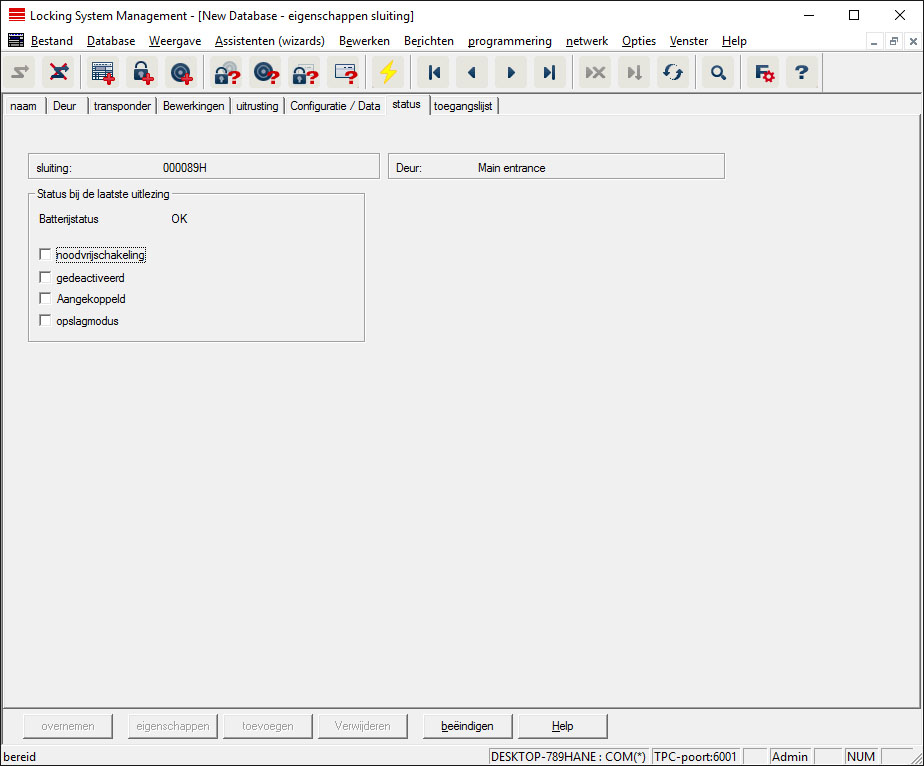Go to next record arrow
Screen dimensions: 924x766
pyautogui.click(x=511, y=73)
